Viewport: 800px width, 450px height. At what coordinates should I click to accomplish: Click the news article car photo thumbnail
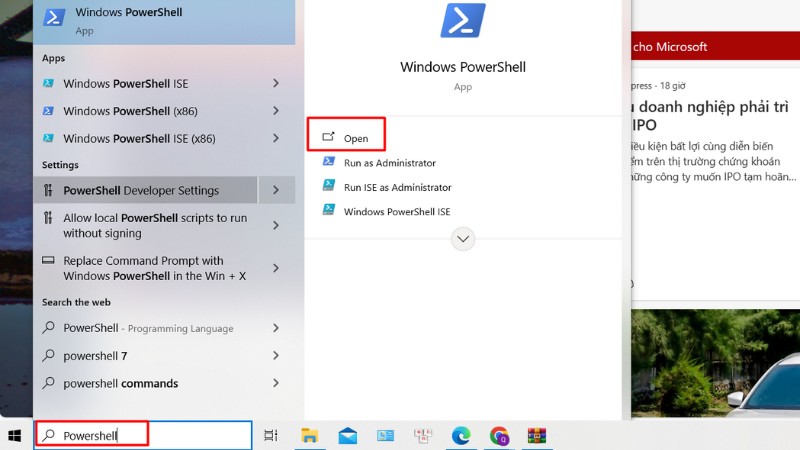pos(715,363)
